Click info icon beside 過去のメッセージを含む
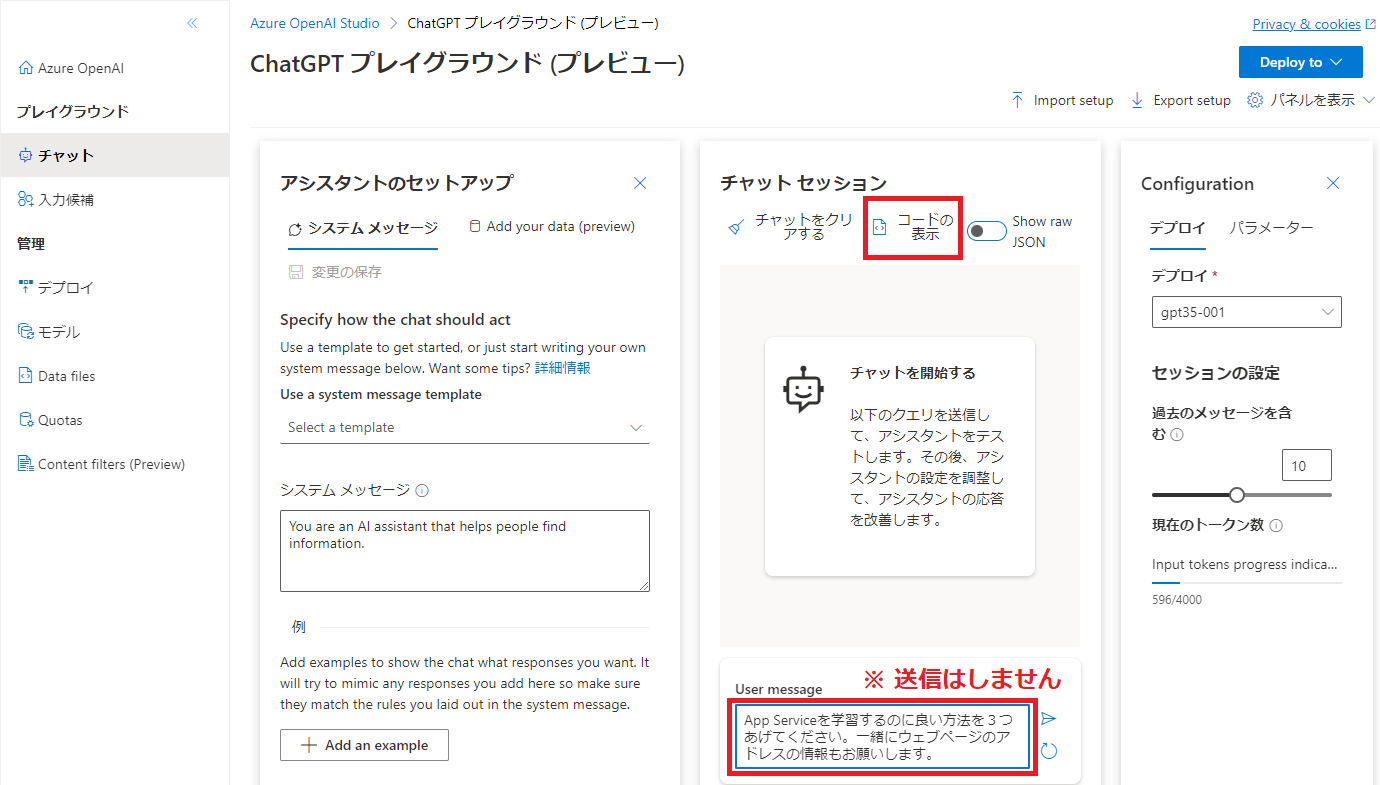The height and width of the screenshot is (785, 1380). click(x=1177, y=435)
